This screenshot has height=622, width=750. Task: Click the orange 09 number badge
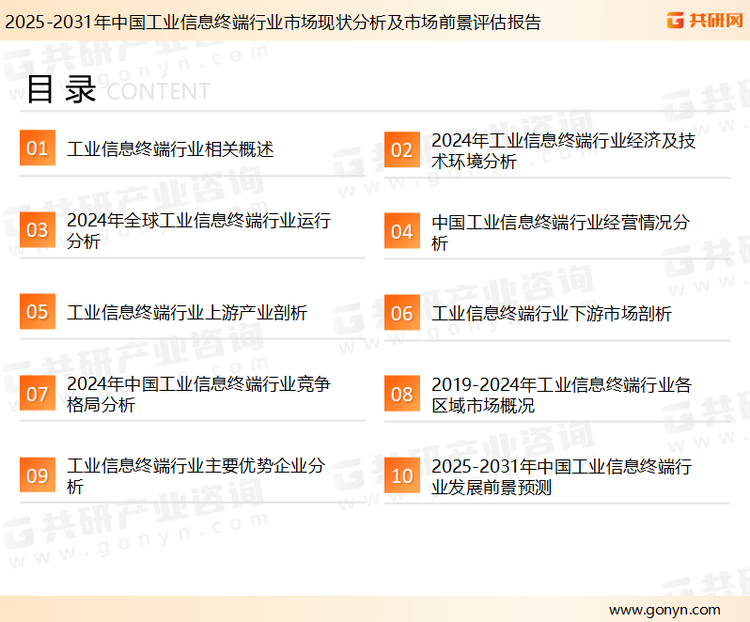pos(37,475)
